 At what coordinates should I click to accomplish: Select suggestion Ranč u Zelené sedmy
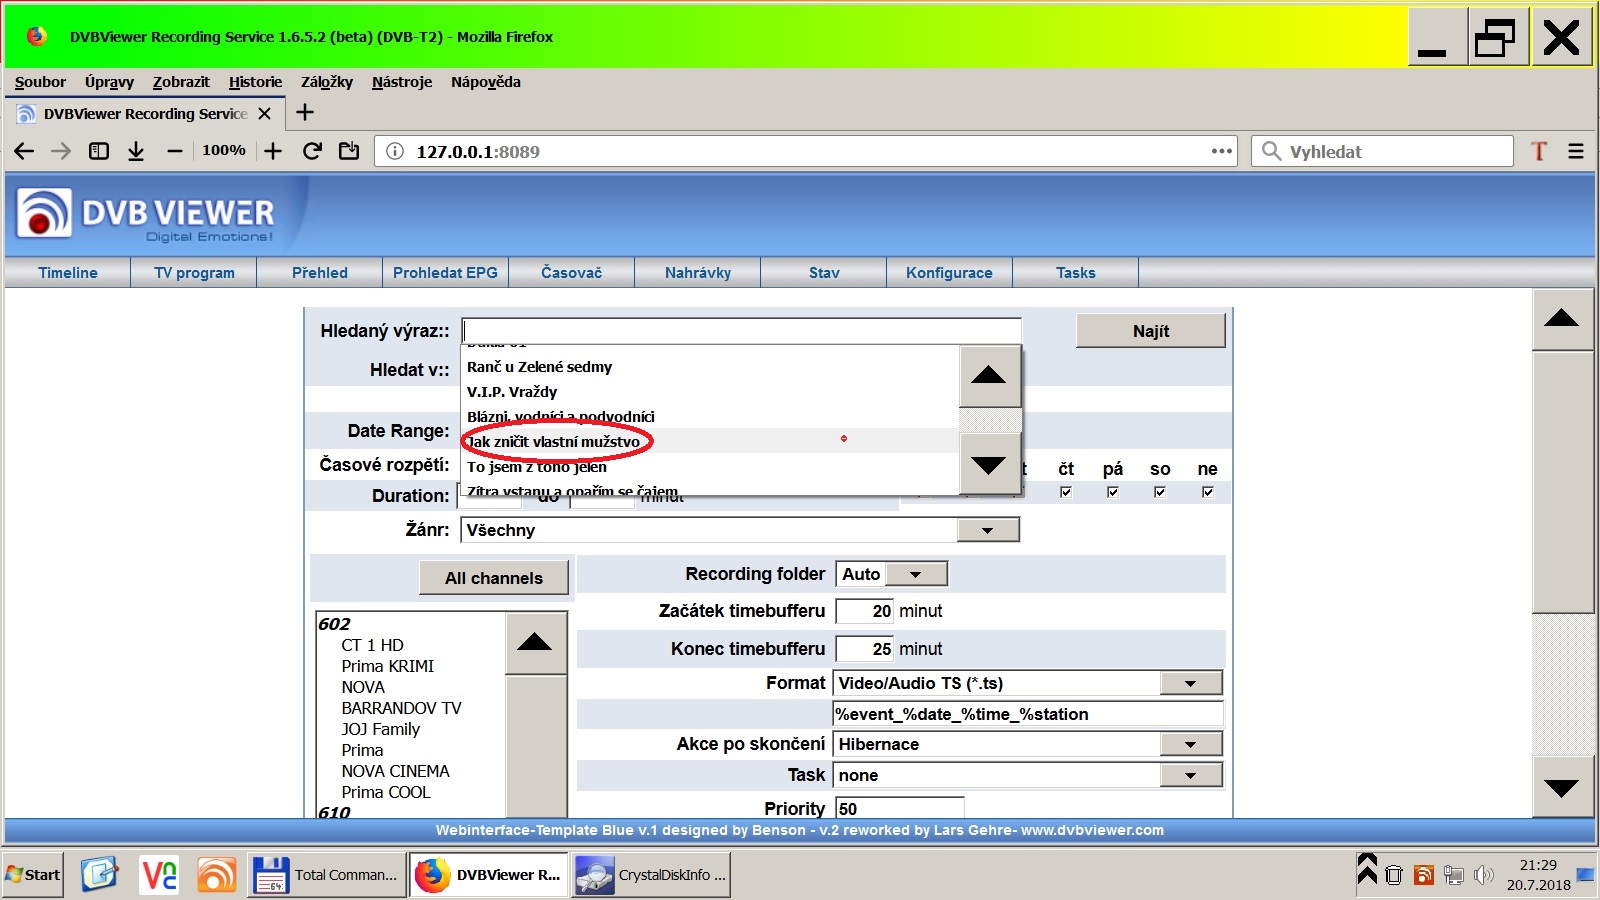pos(540,367)
